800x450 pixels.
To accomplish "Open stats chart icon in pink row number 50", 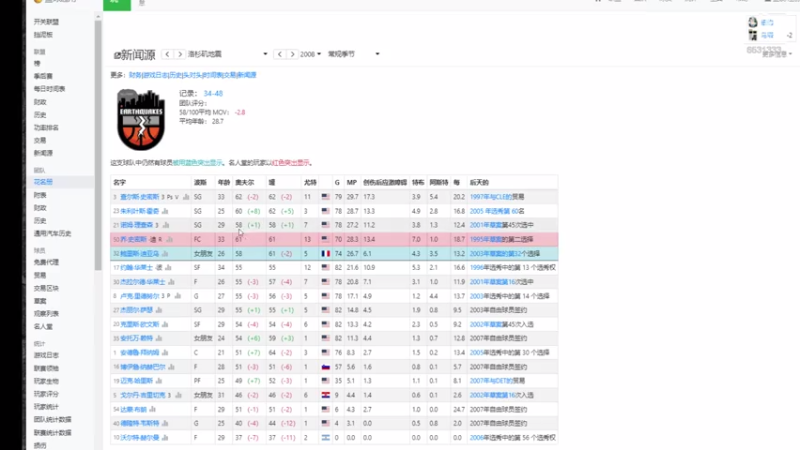I will click(169, 239).
